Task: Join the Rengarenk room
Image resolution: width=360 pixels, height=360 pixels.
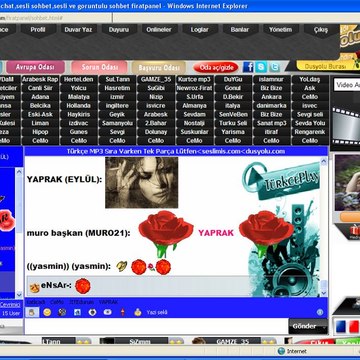Action: click(x=310, y=132)
